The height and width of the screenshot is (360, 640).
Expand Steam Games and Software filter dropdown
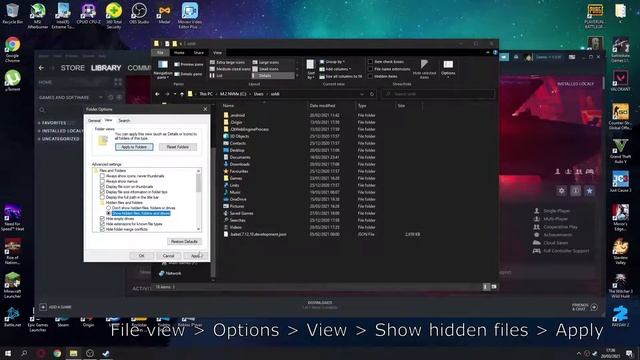101,98
